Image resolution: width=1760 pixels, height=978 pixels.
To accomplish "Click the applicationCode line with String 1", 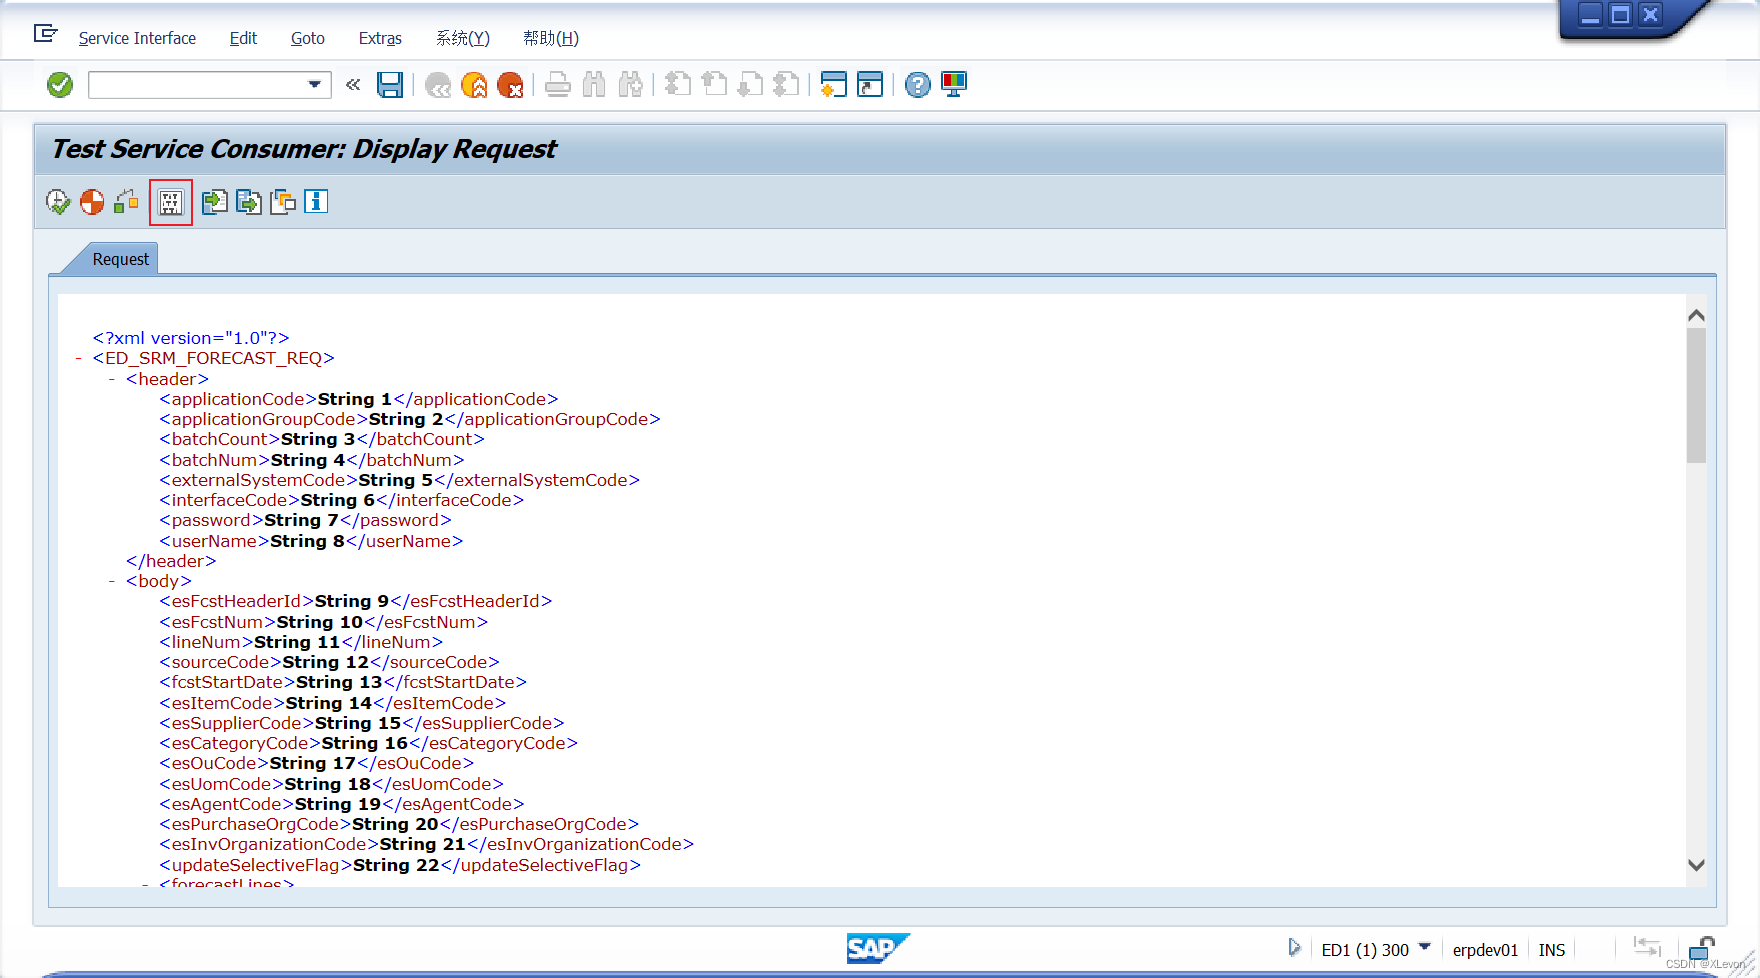I will pyautogui.click(x=359, y=399).
